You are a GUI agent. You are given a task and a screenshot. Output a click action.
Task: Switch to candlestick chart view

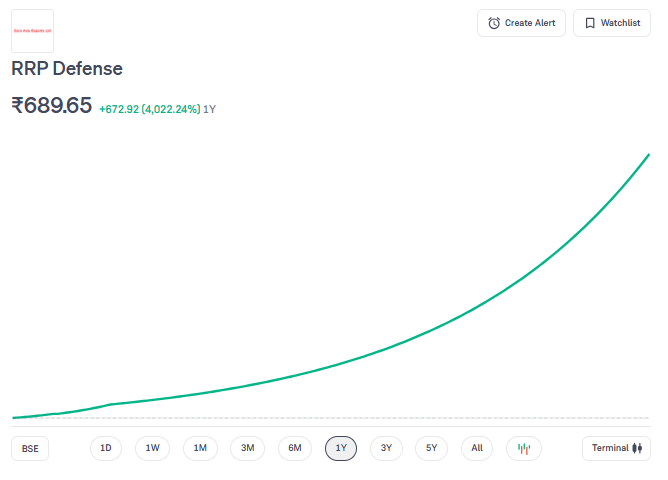coord(524,448)
